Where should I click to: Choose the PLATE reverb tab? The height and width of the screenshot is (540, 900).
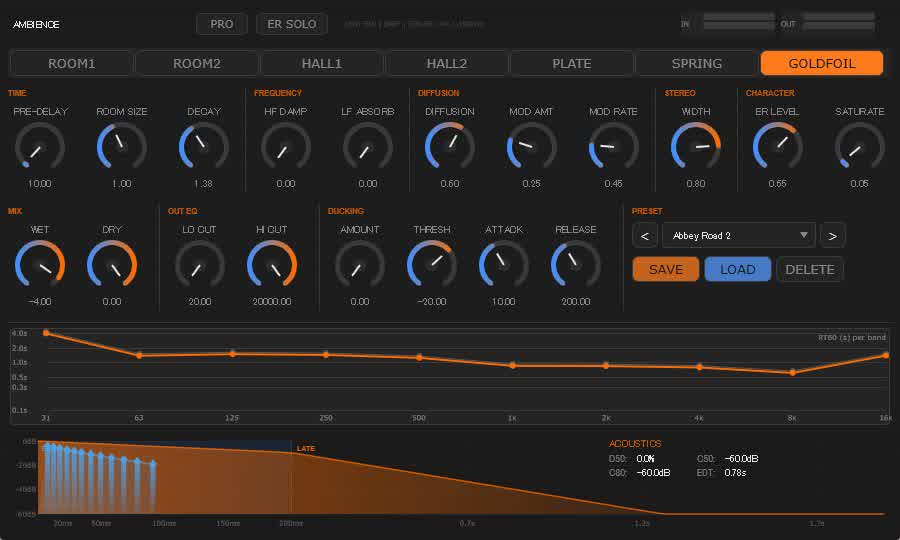pos(572,63)
